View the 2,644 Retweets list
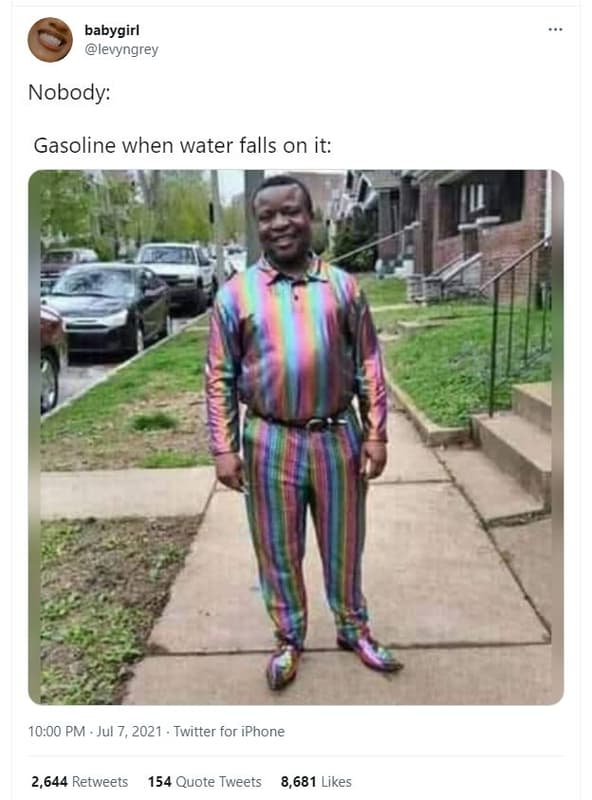The image size is (592, 800). coord(80,782)
